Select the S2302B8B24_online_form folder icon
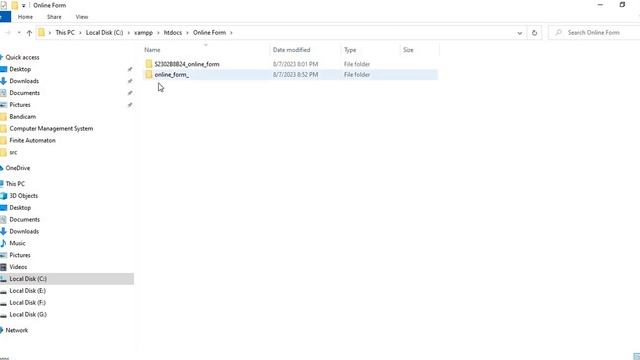Viewport: 640px width, 360px height. [x=149, y=64]
